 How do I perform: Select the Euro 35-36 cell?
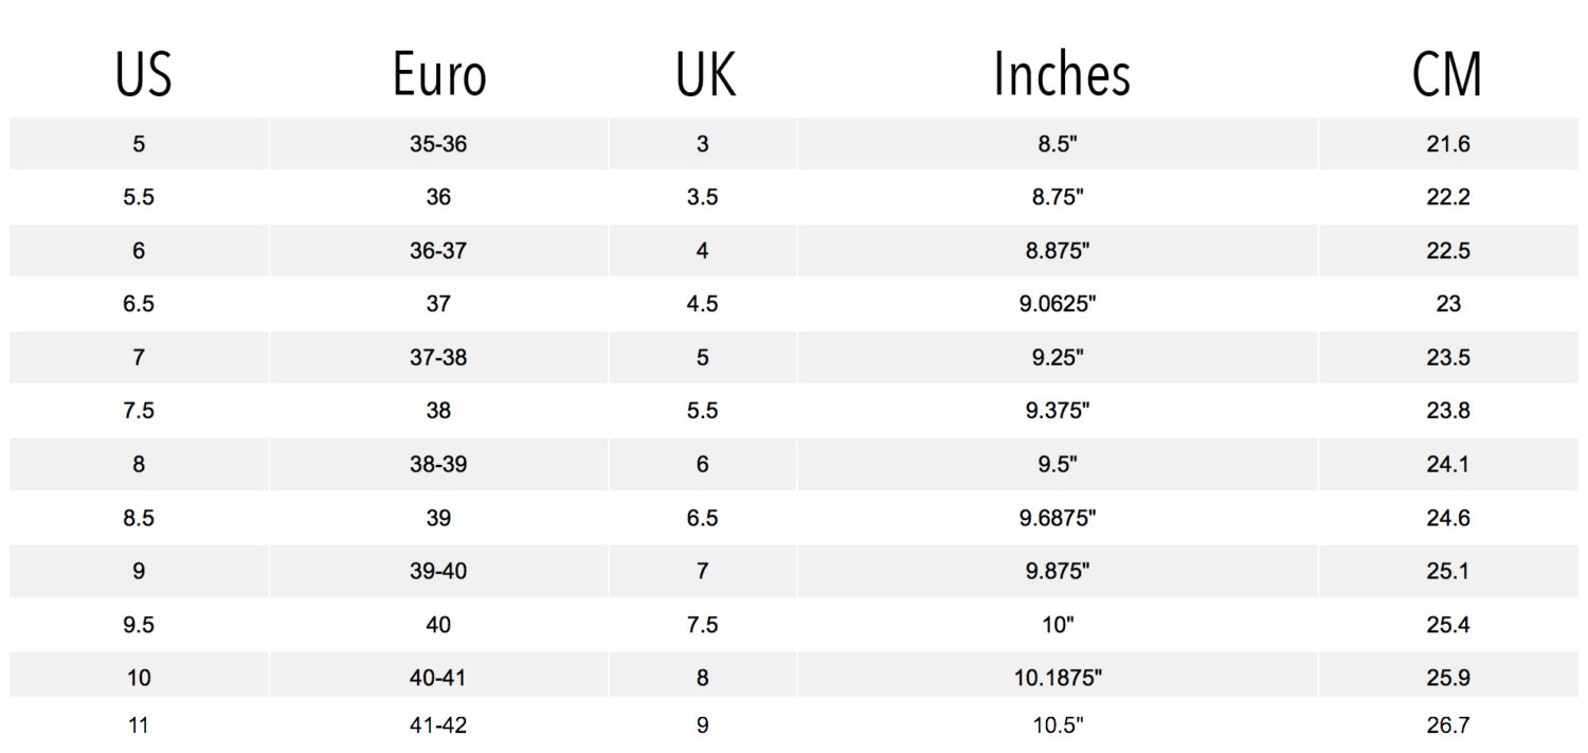point(438,144)
